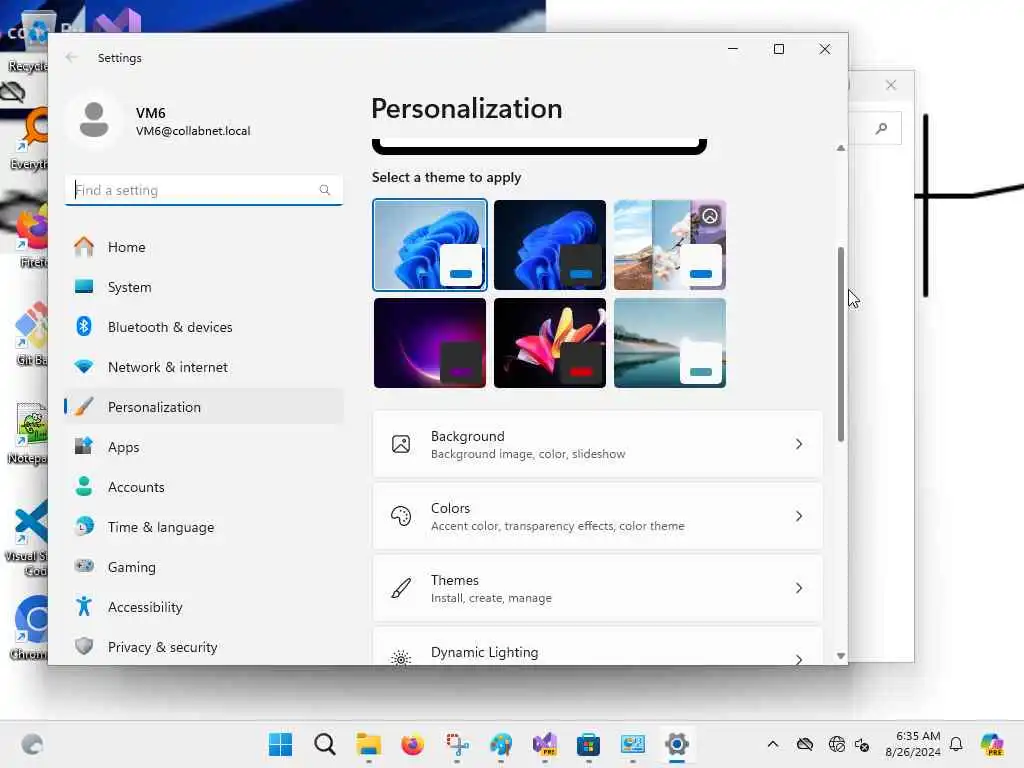Open Accounts settings
Screen dimensions: 1024x768
click(x=204, y=487)
